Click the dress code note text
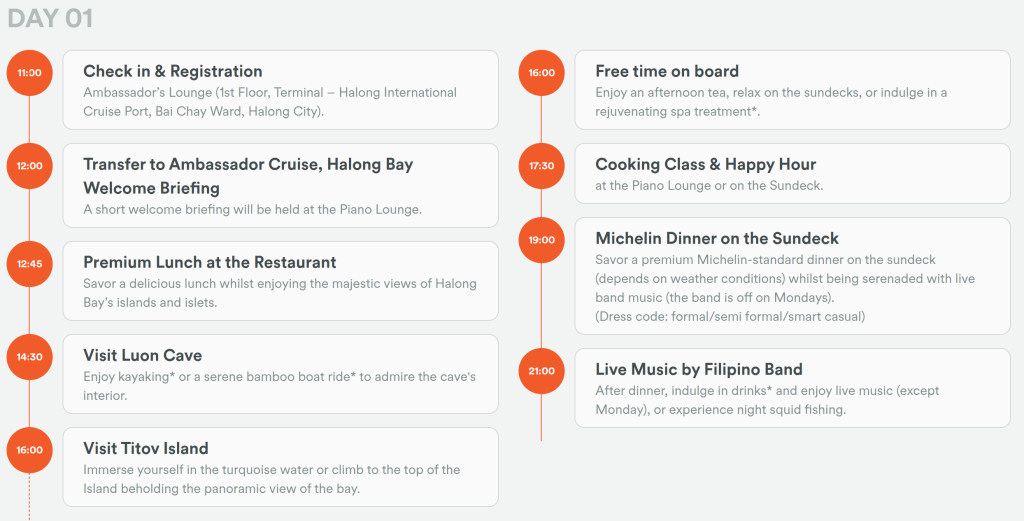The image size is (1024, 521). [x=730, y=316]
